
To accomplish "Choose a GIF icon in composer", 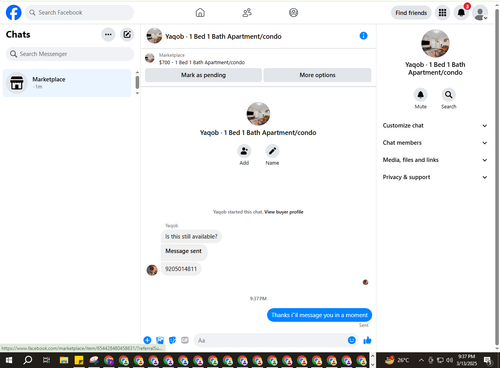I will (x=185, y=340).
